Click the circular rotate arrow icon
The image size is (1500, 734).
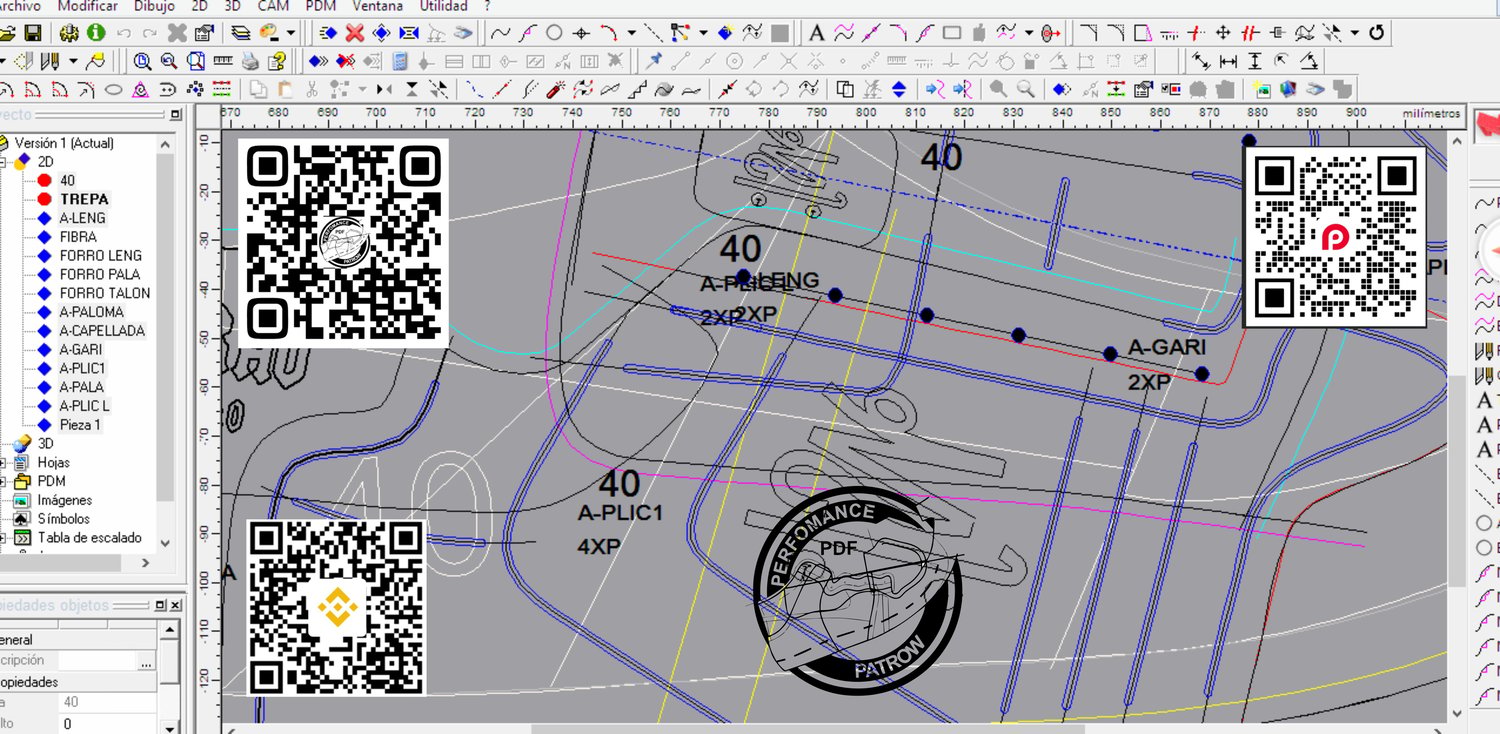[x=1377, y=33]
